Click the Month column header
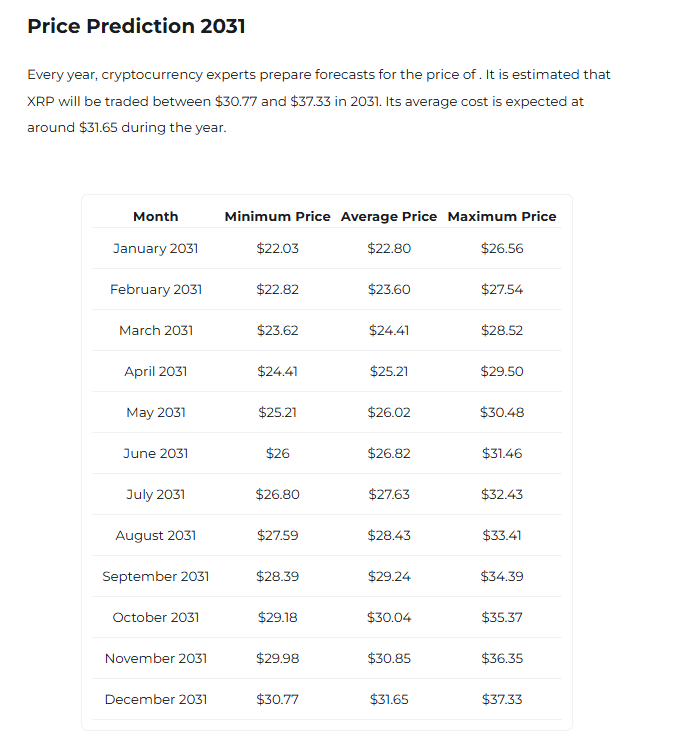Image resolution: width=680 pixels, height=739 pixels. click(156, 216)
